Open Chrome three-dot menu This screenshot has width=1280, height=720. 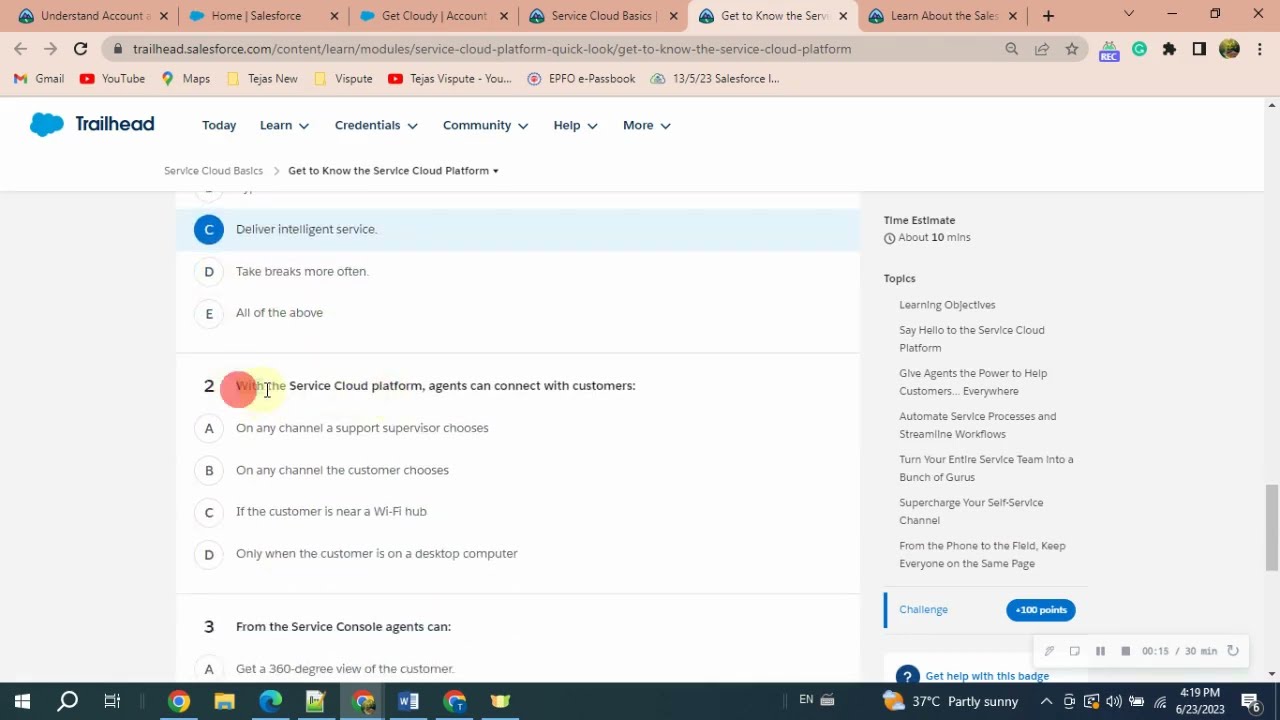tap(1258, 49)
